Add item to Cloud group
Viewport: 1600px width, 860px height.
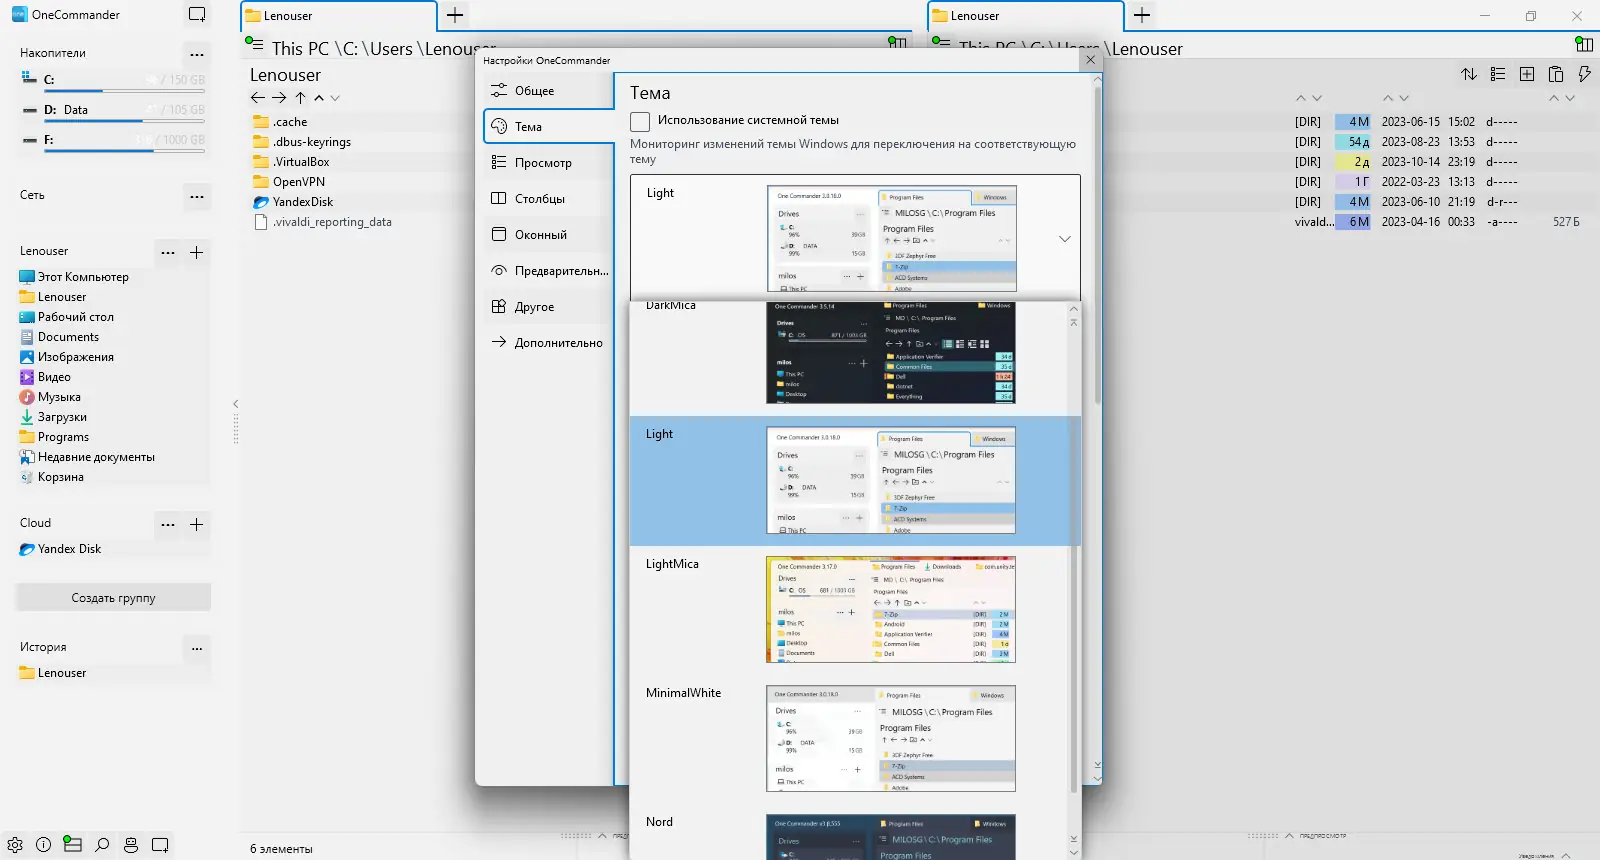click(197, 524)
